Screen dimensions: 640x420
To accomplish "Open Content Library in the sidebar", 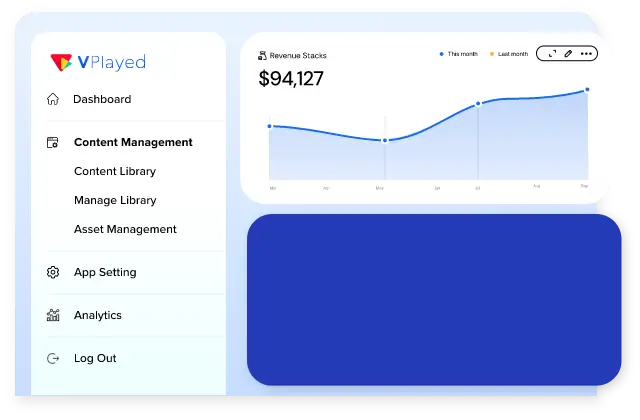I will pyautogui.click(x=115, y=171).
